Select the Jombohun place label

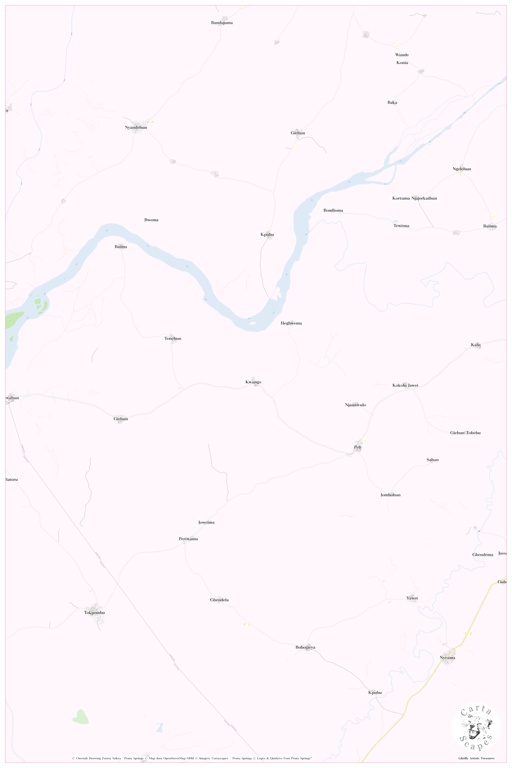point(390,495)
